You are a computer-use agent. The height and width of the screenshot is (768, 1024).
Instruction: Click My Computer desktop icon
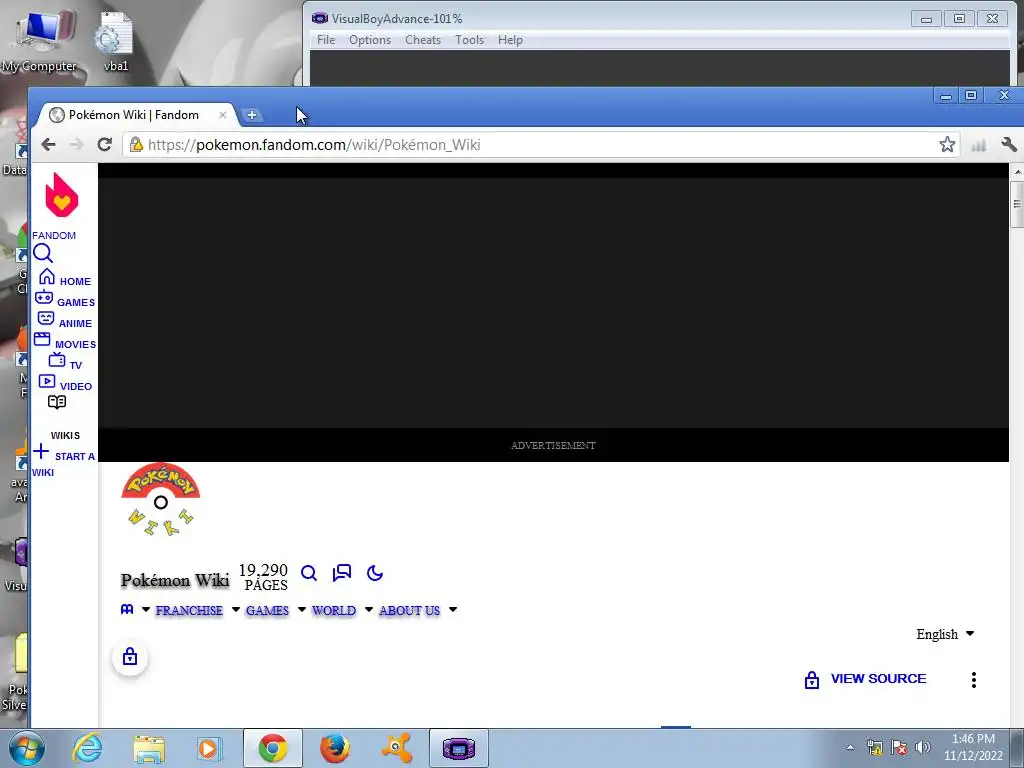(39, 41)
